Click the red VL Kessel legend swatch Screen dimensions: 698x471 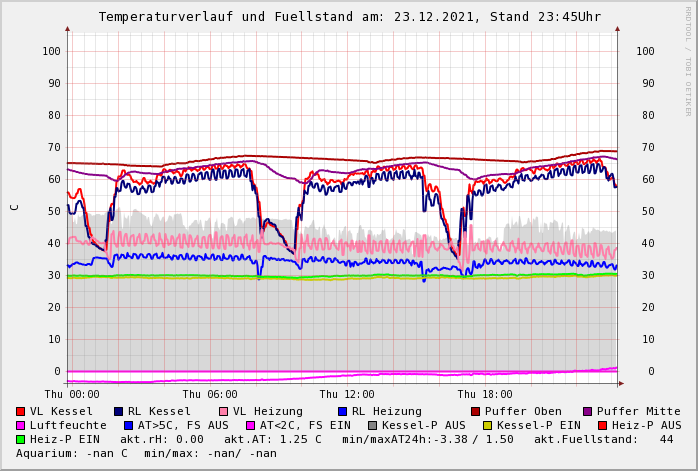point(20,411)
